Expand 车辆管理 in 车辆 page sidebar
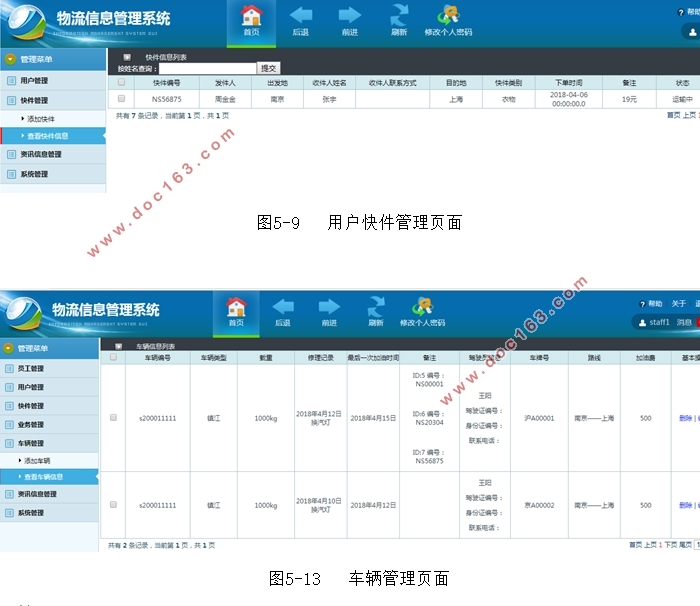 (49, 443)
